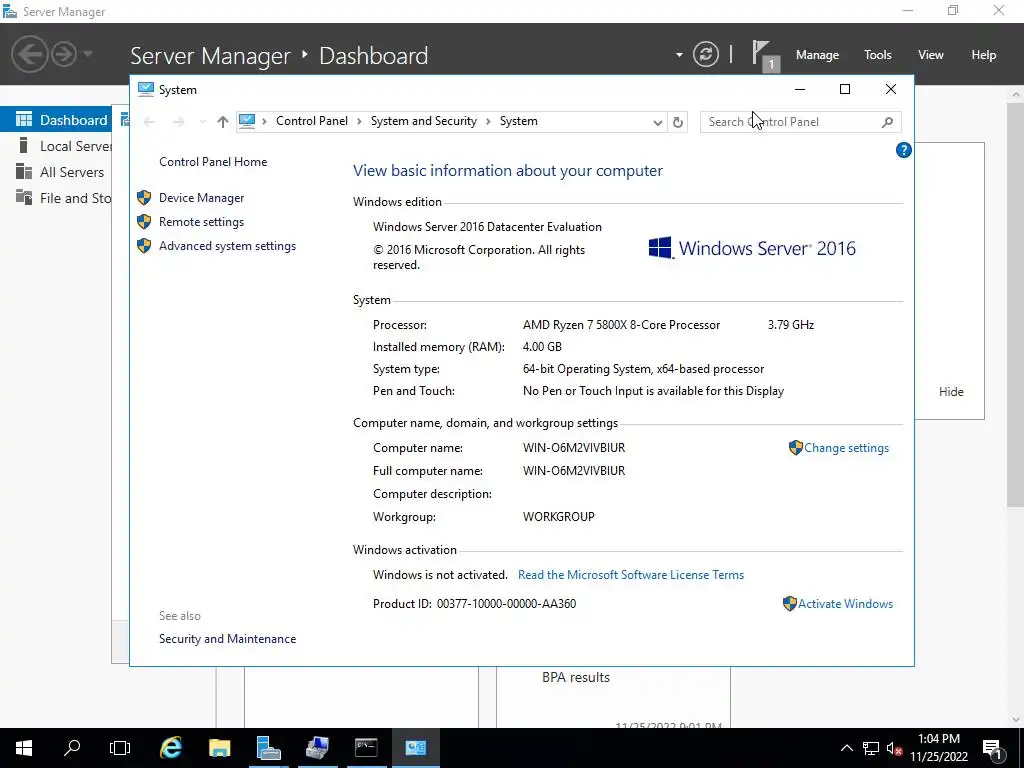Open Advanced system settings link
Image resolution: width=1024 pixels, height=768 pixels.
(x=227, y=246)
